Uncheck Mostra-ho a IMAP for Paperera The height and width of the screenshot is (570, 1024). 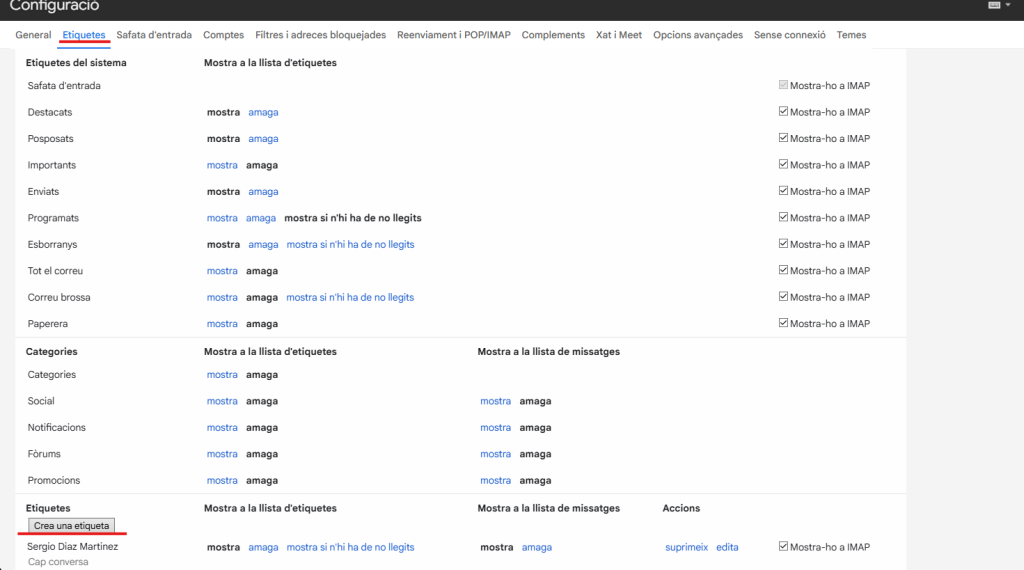[x=784, y=323]
